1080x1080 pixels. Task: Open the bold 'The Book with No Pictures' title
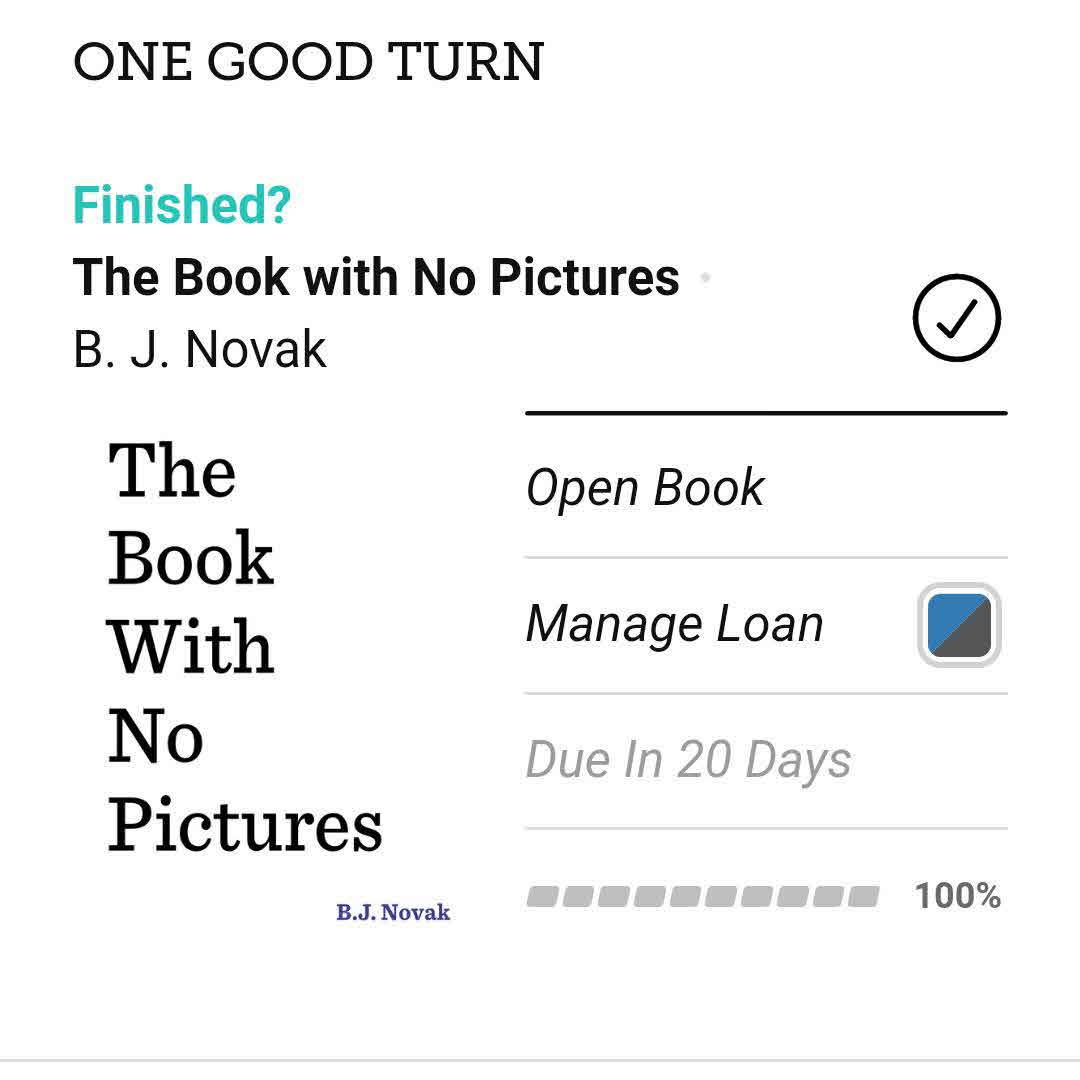coord(376,277)
